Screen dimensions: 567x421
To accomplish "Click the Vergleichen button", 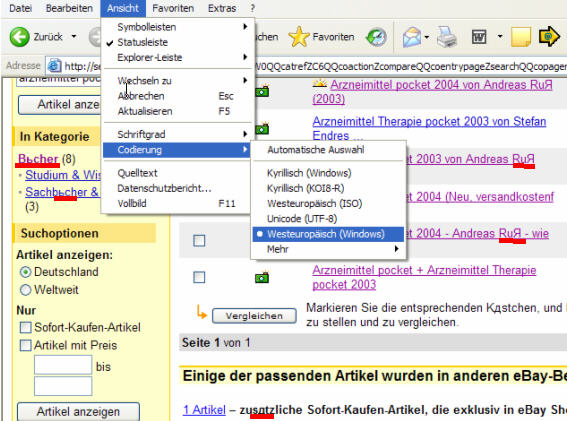I will 254,316.
